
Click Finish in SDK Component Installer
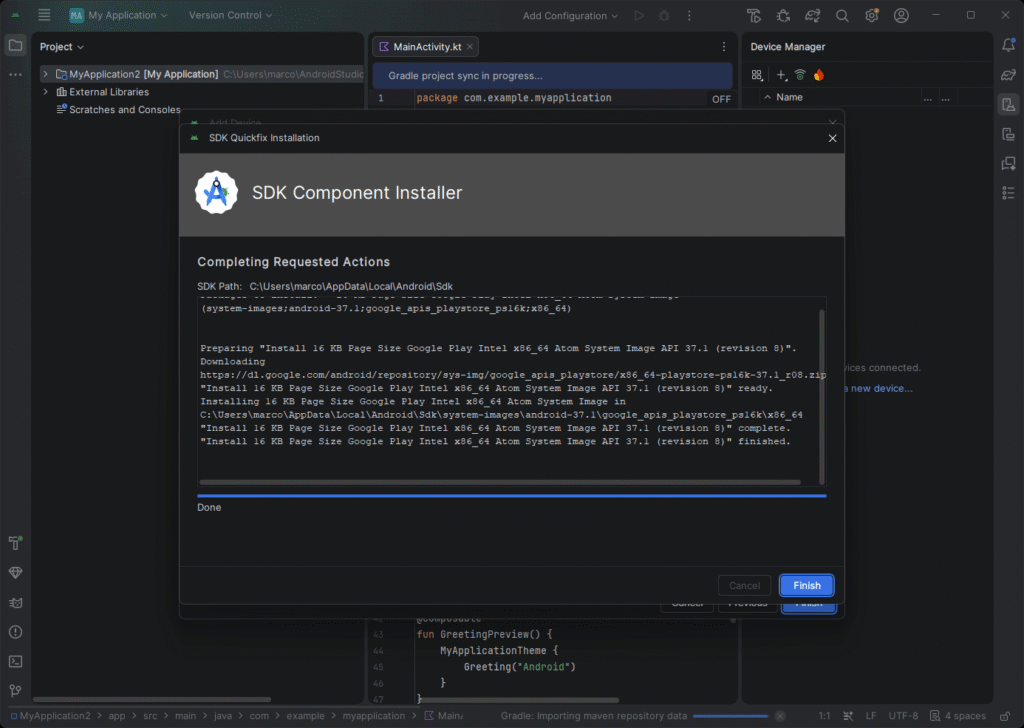807,586
